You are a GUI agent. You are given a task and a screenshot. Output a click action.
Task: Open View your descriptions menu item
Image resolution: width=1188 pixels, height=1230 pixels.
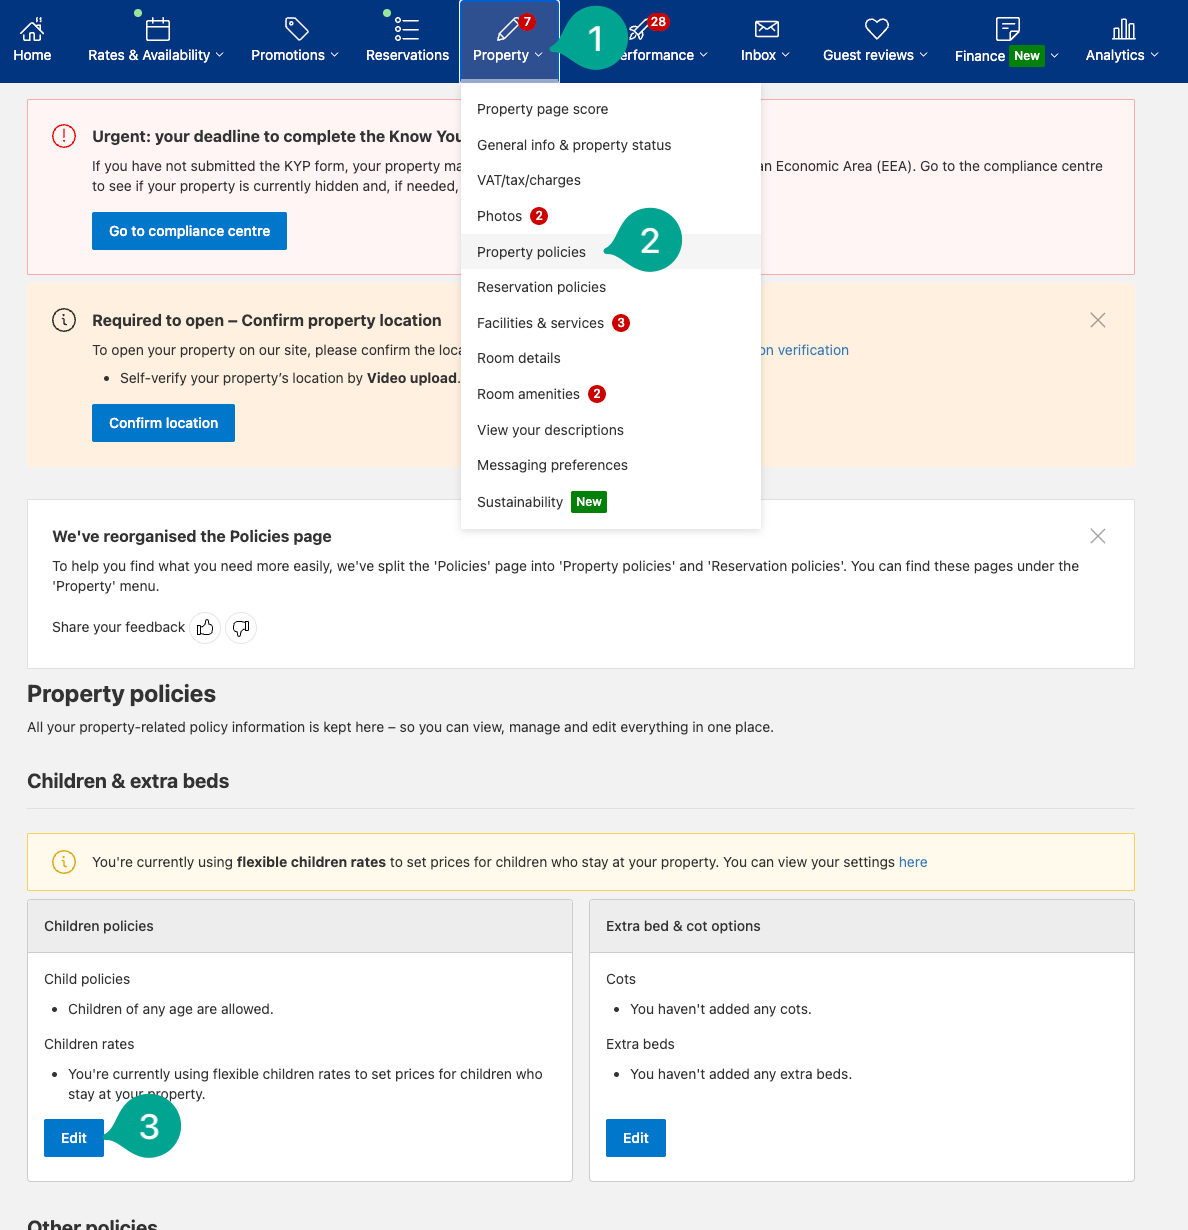click(x=611, y=430)
